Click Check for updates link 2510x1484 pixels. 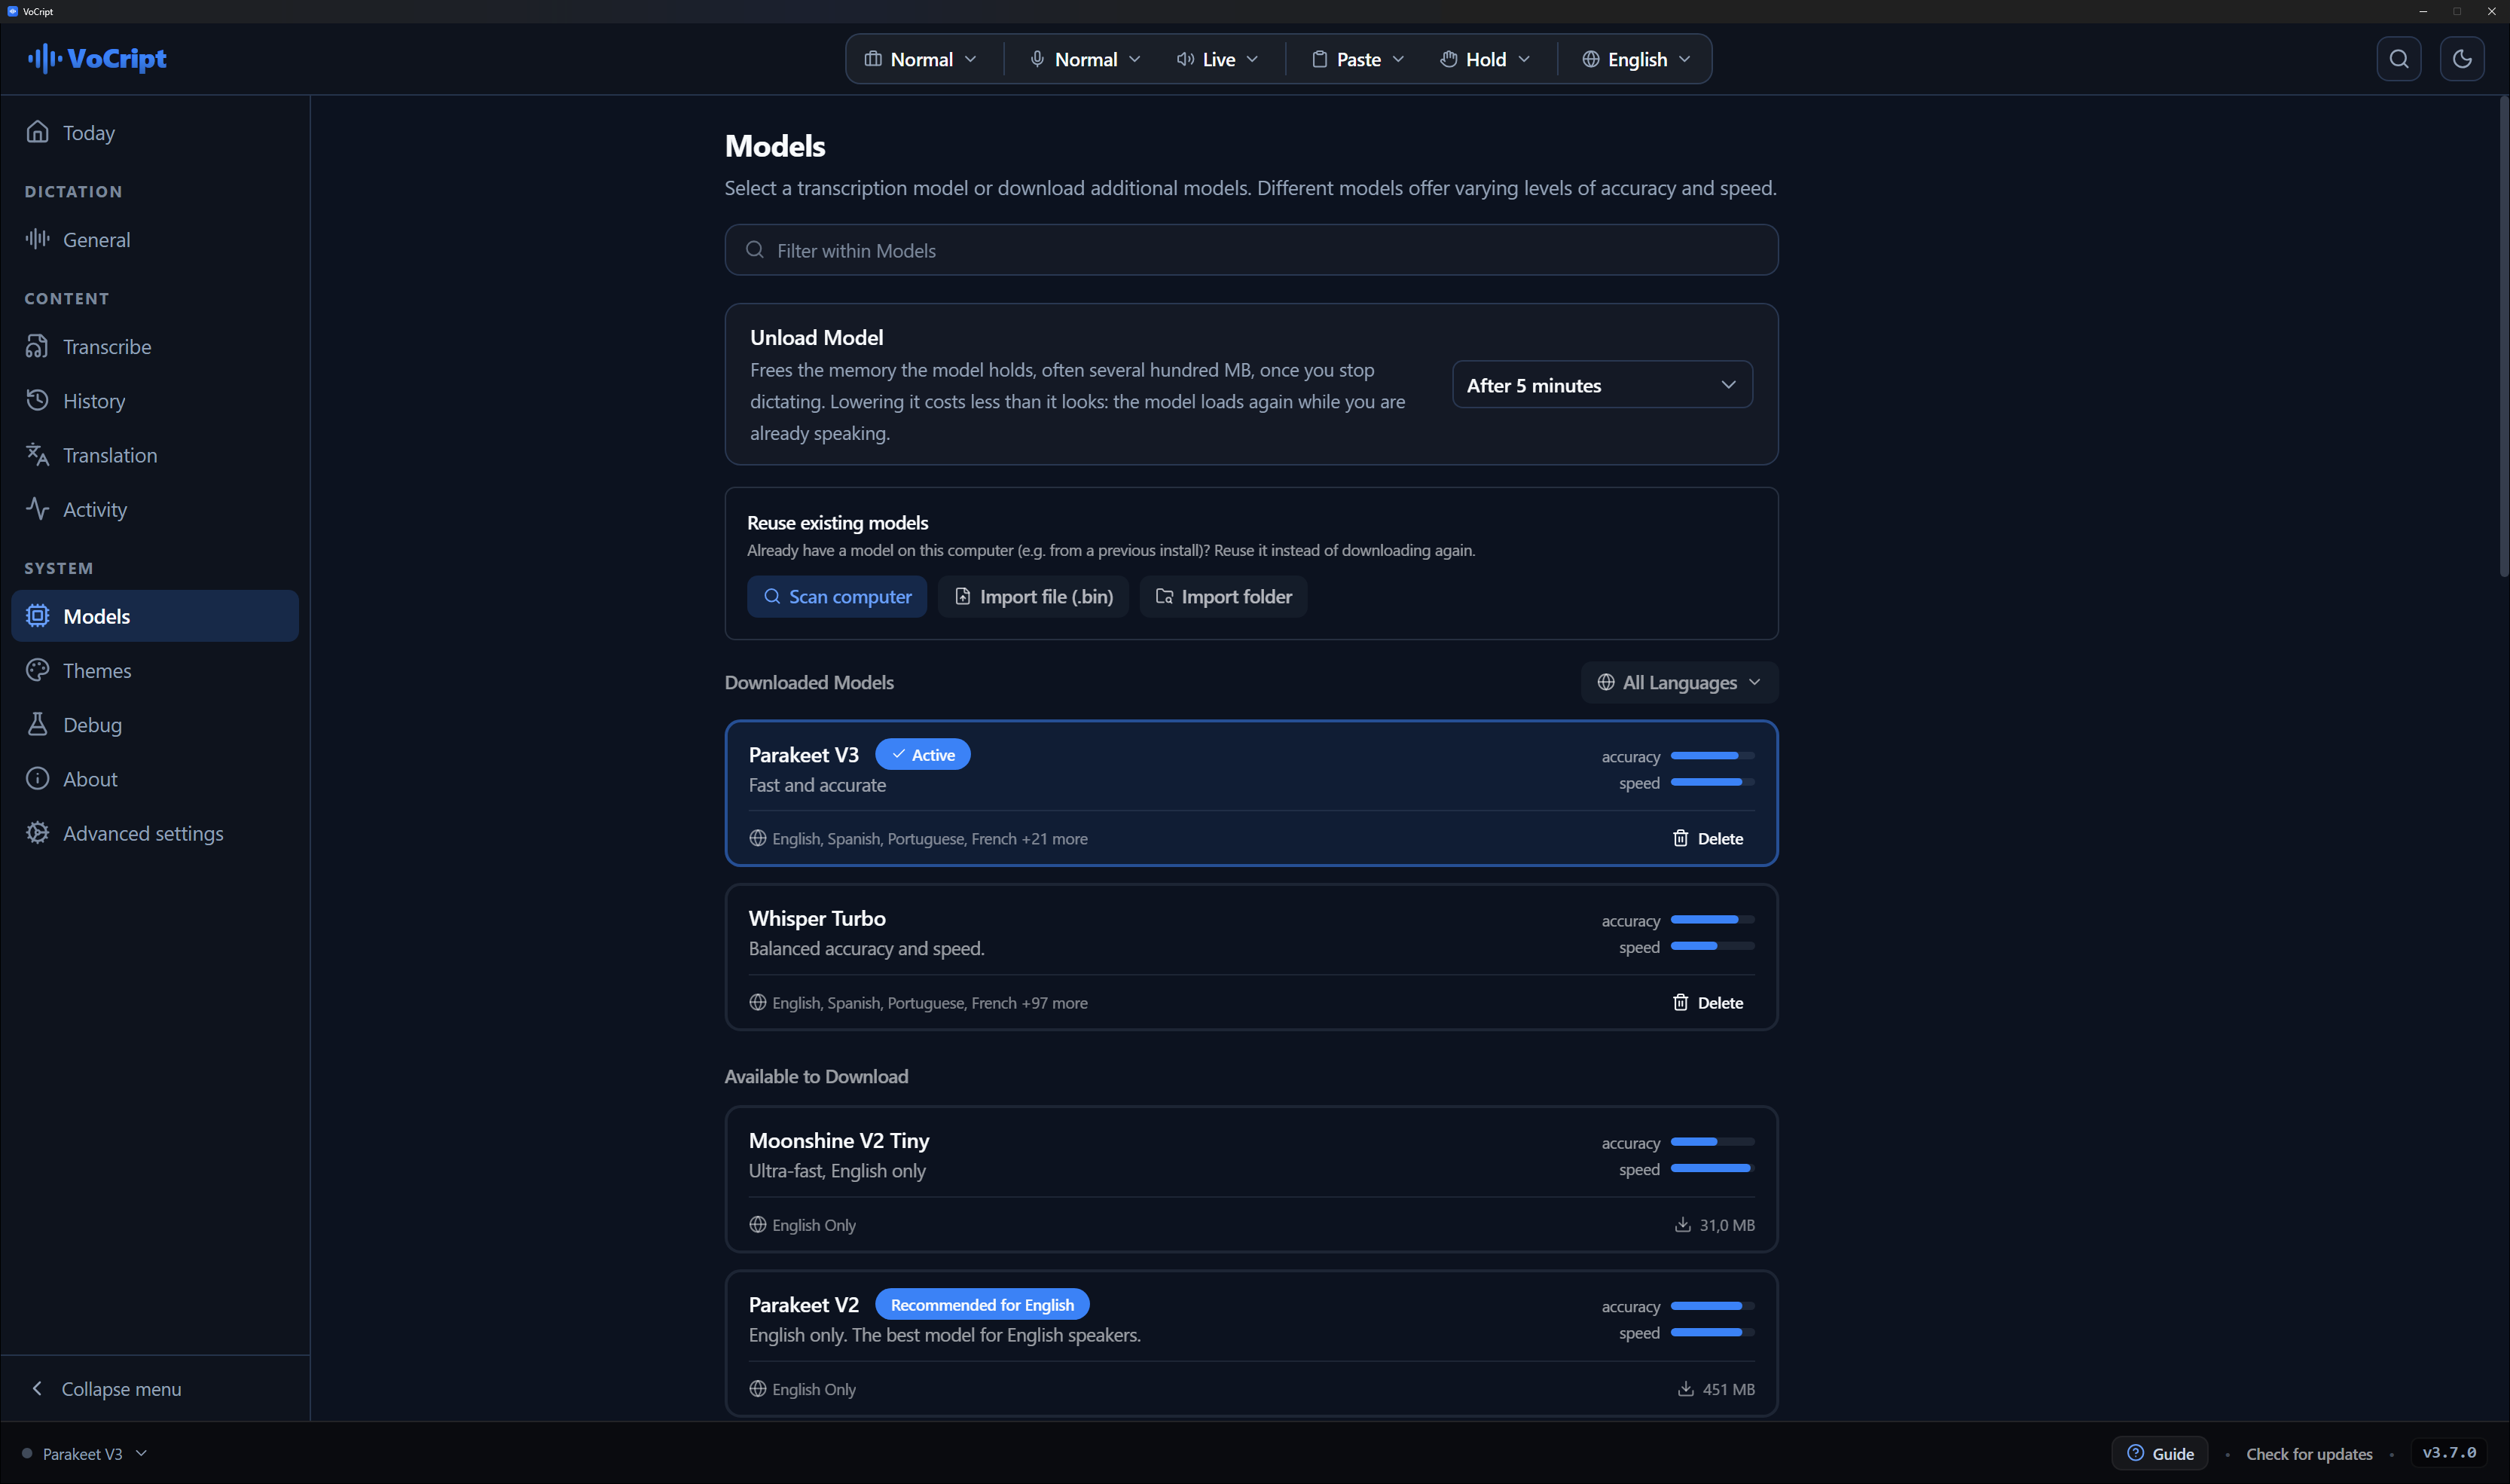tap(2309, 1453)
